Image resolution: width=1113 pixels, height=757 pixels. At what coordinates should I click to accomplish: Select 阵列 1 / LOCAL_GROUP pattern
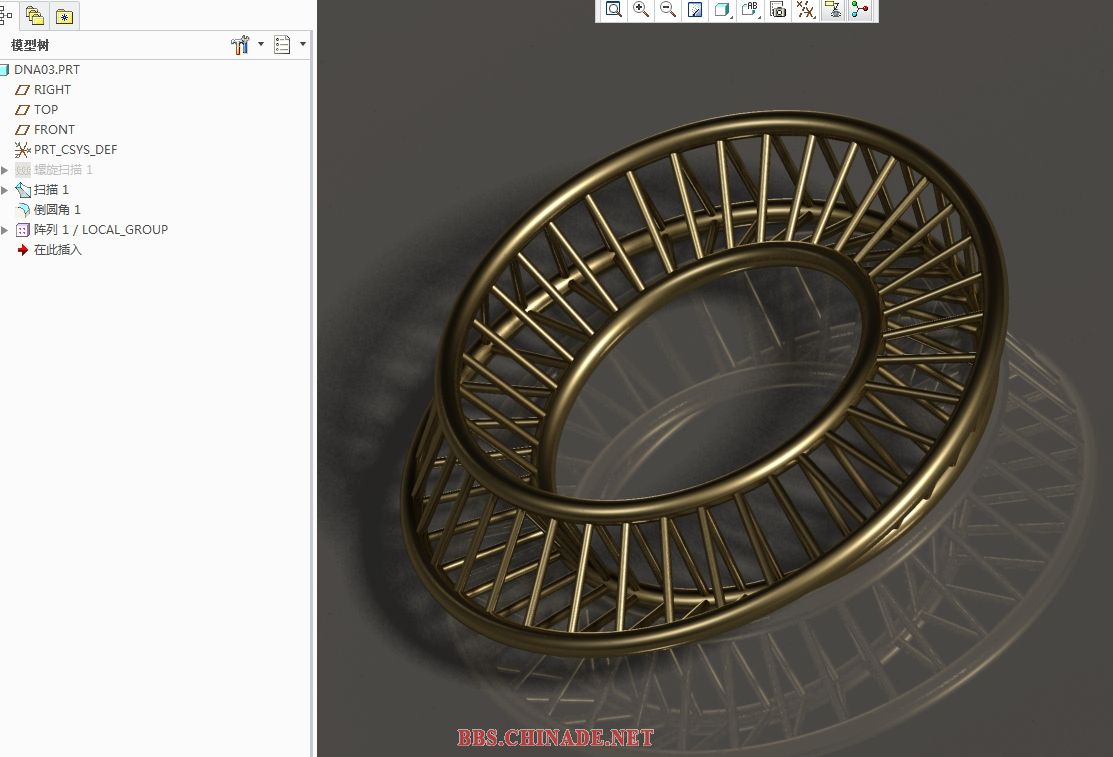coord(101,229)
